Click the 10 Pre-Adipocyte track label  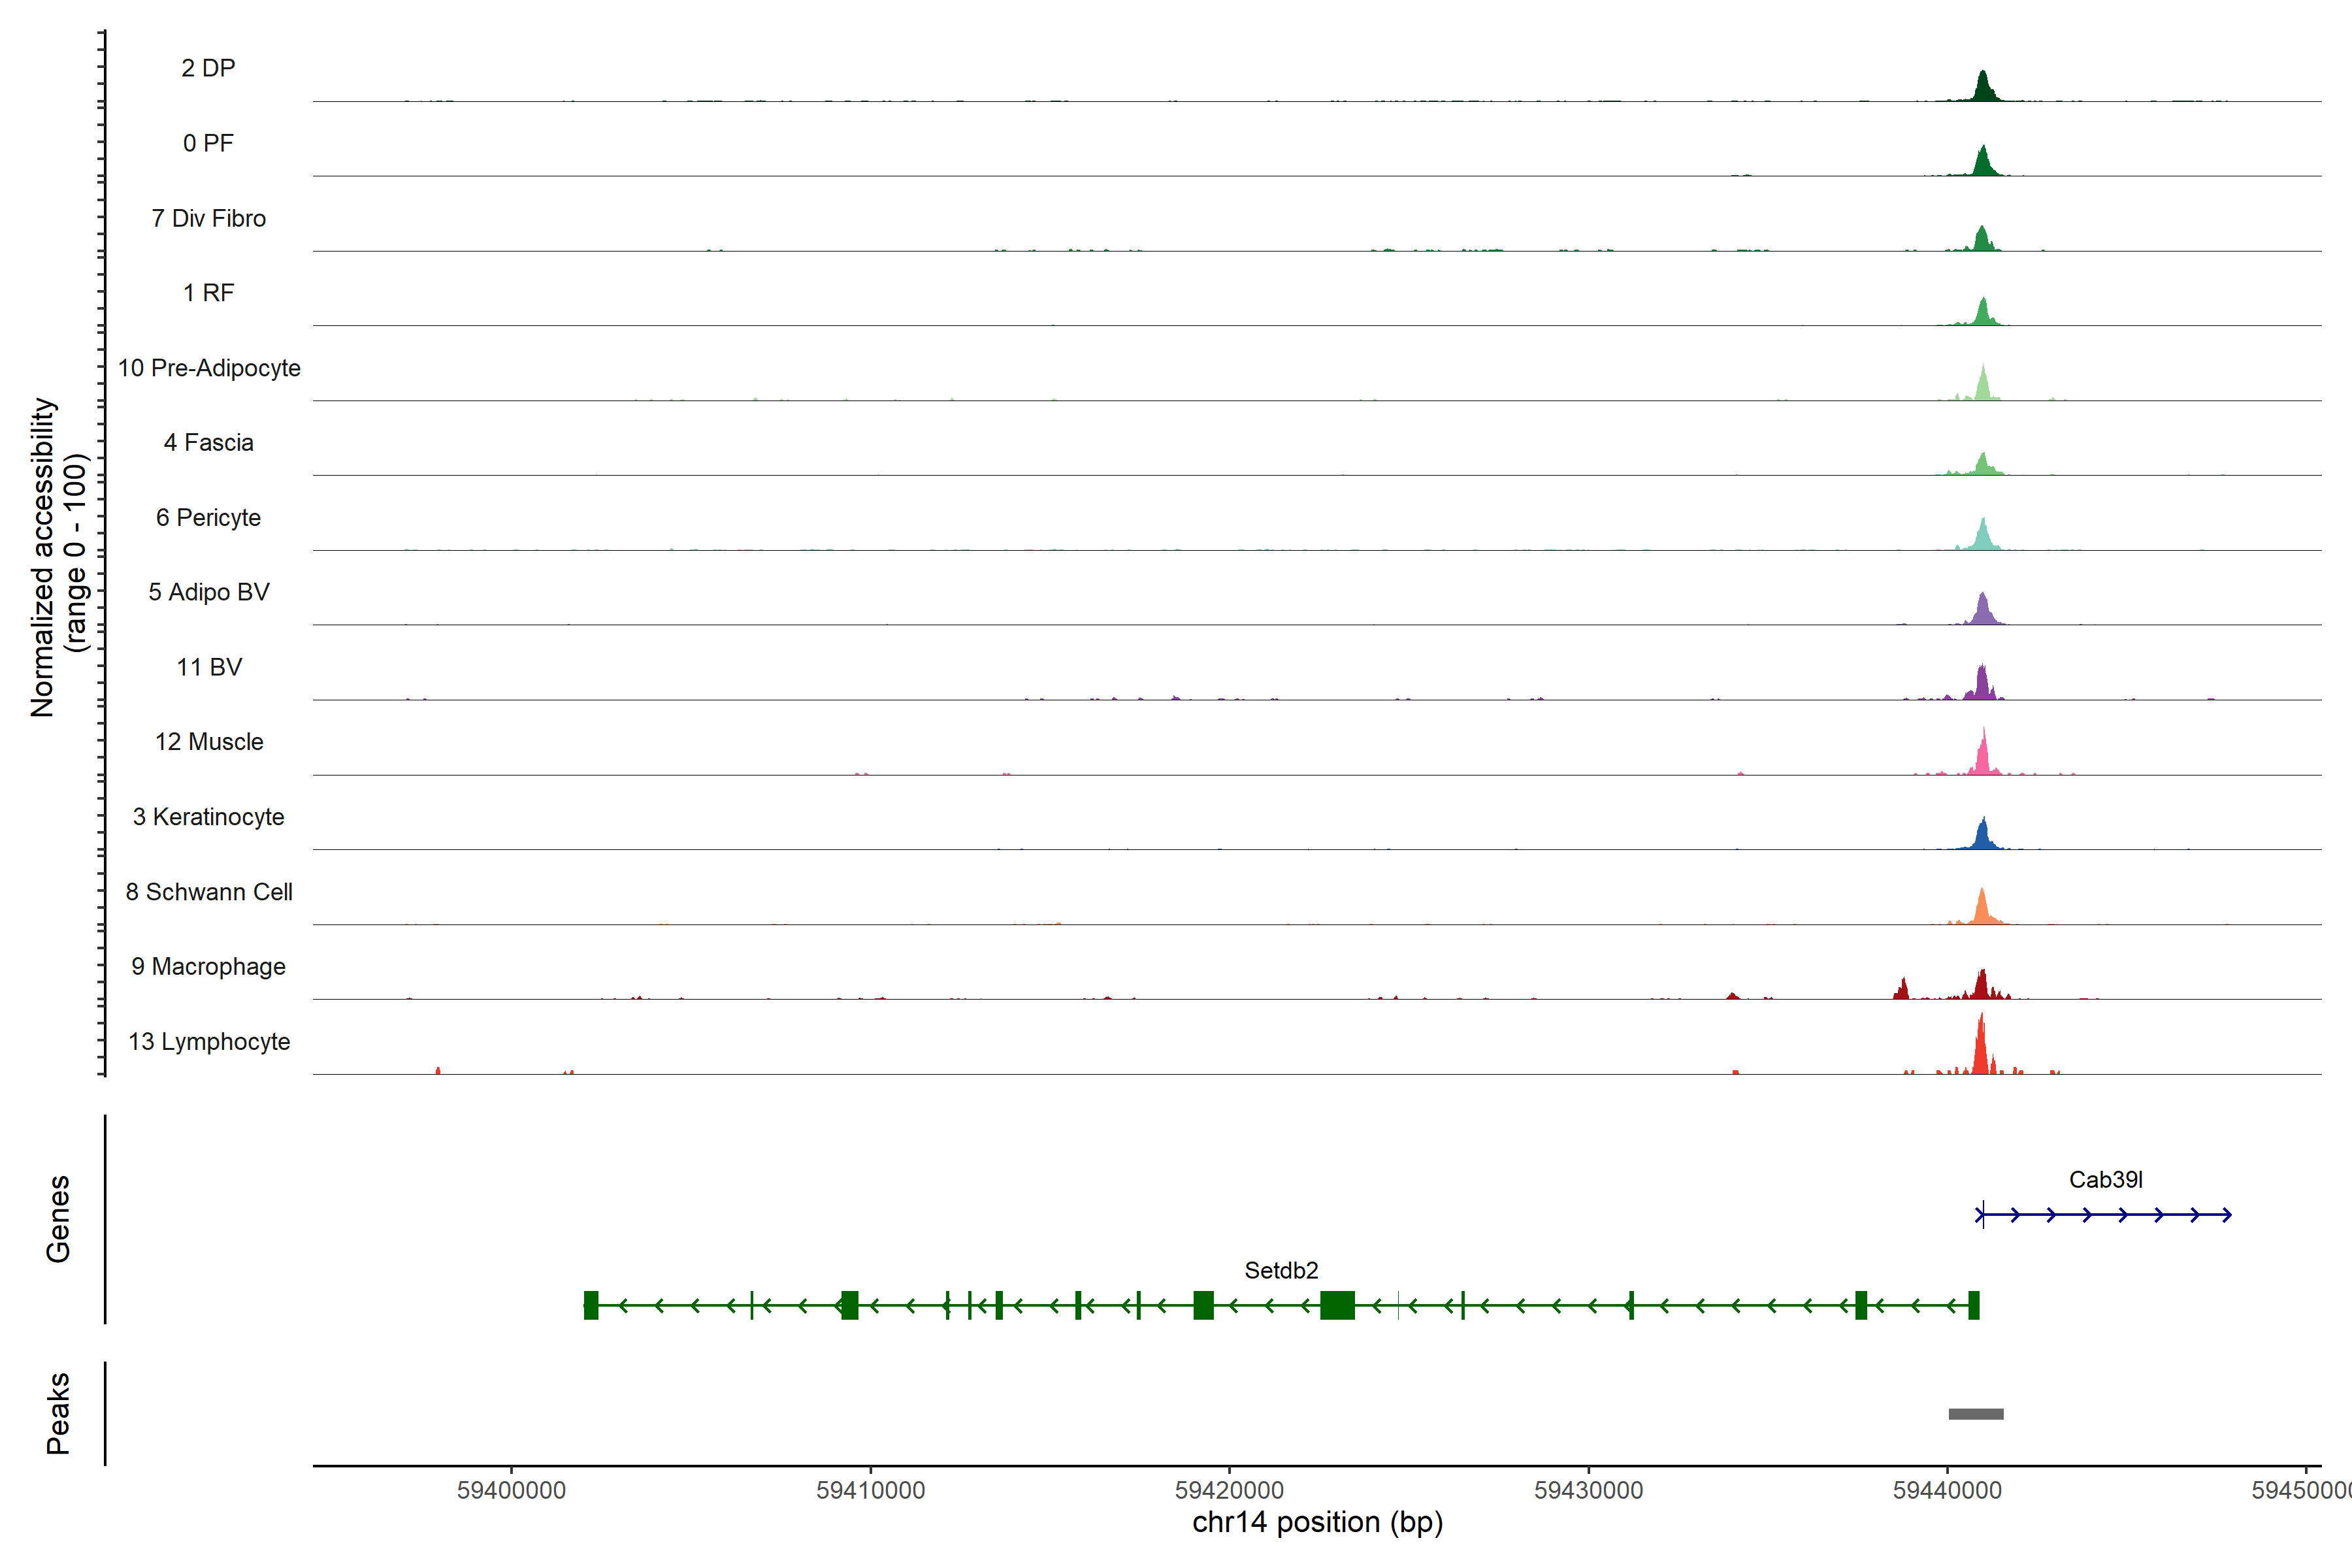(x=209, y=368)
